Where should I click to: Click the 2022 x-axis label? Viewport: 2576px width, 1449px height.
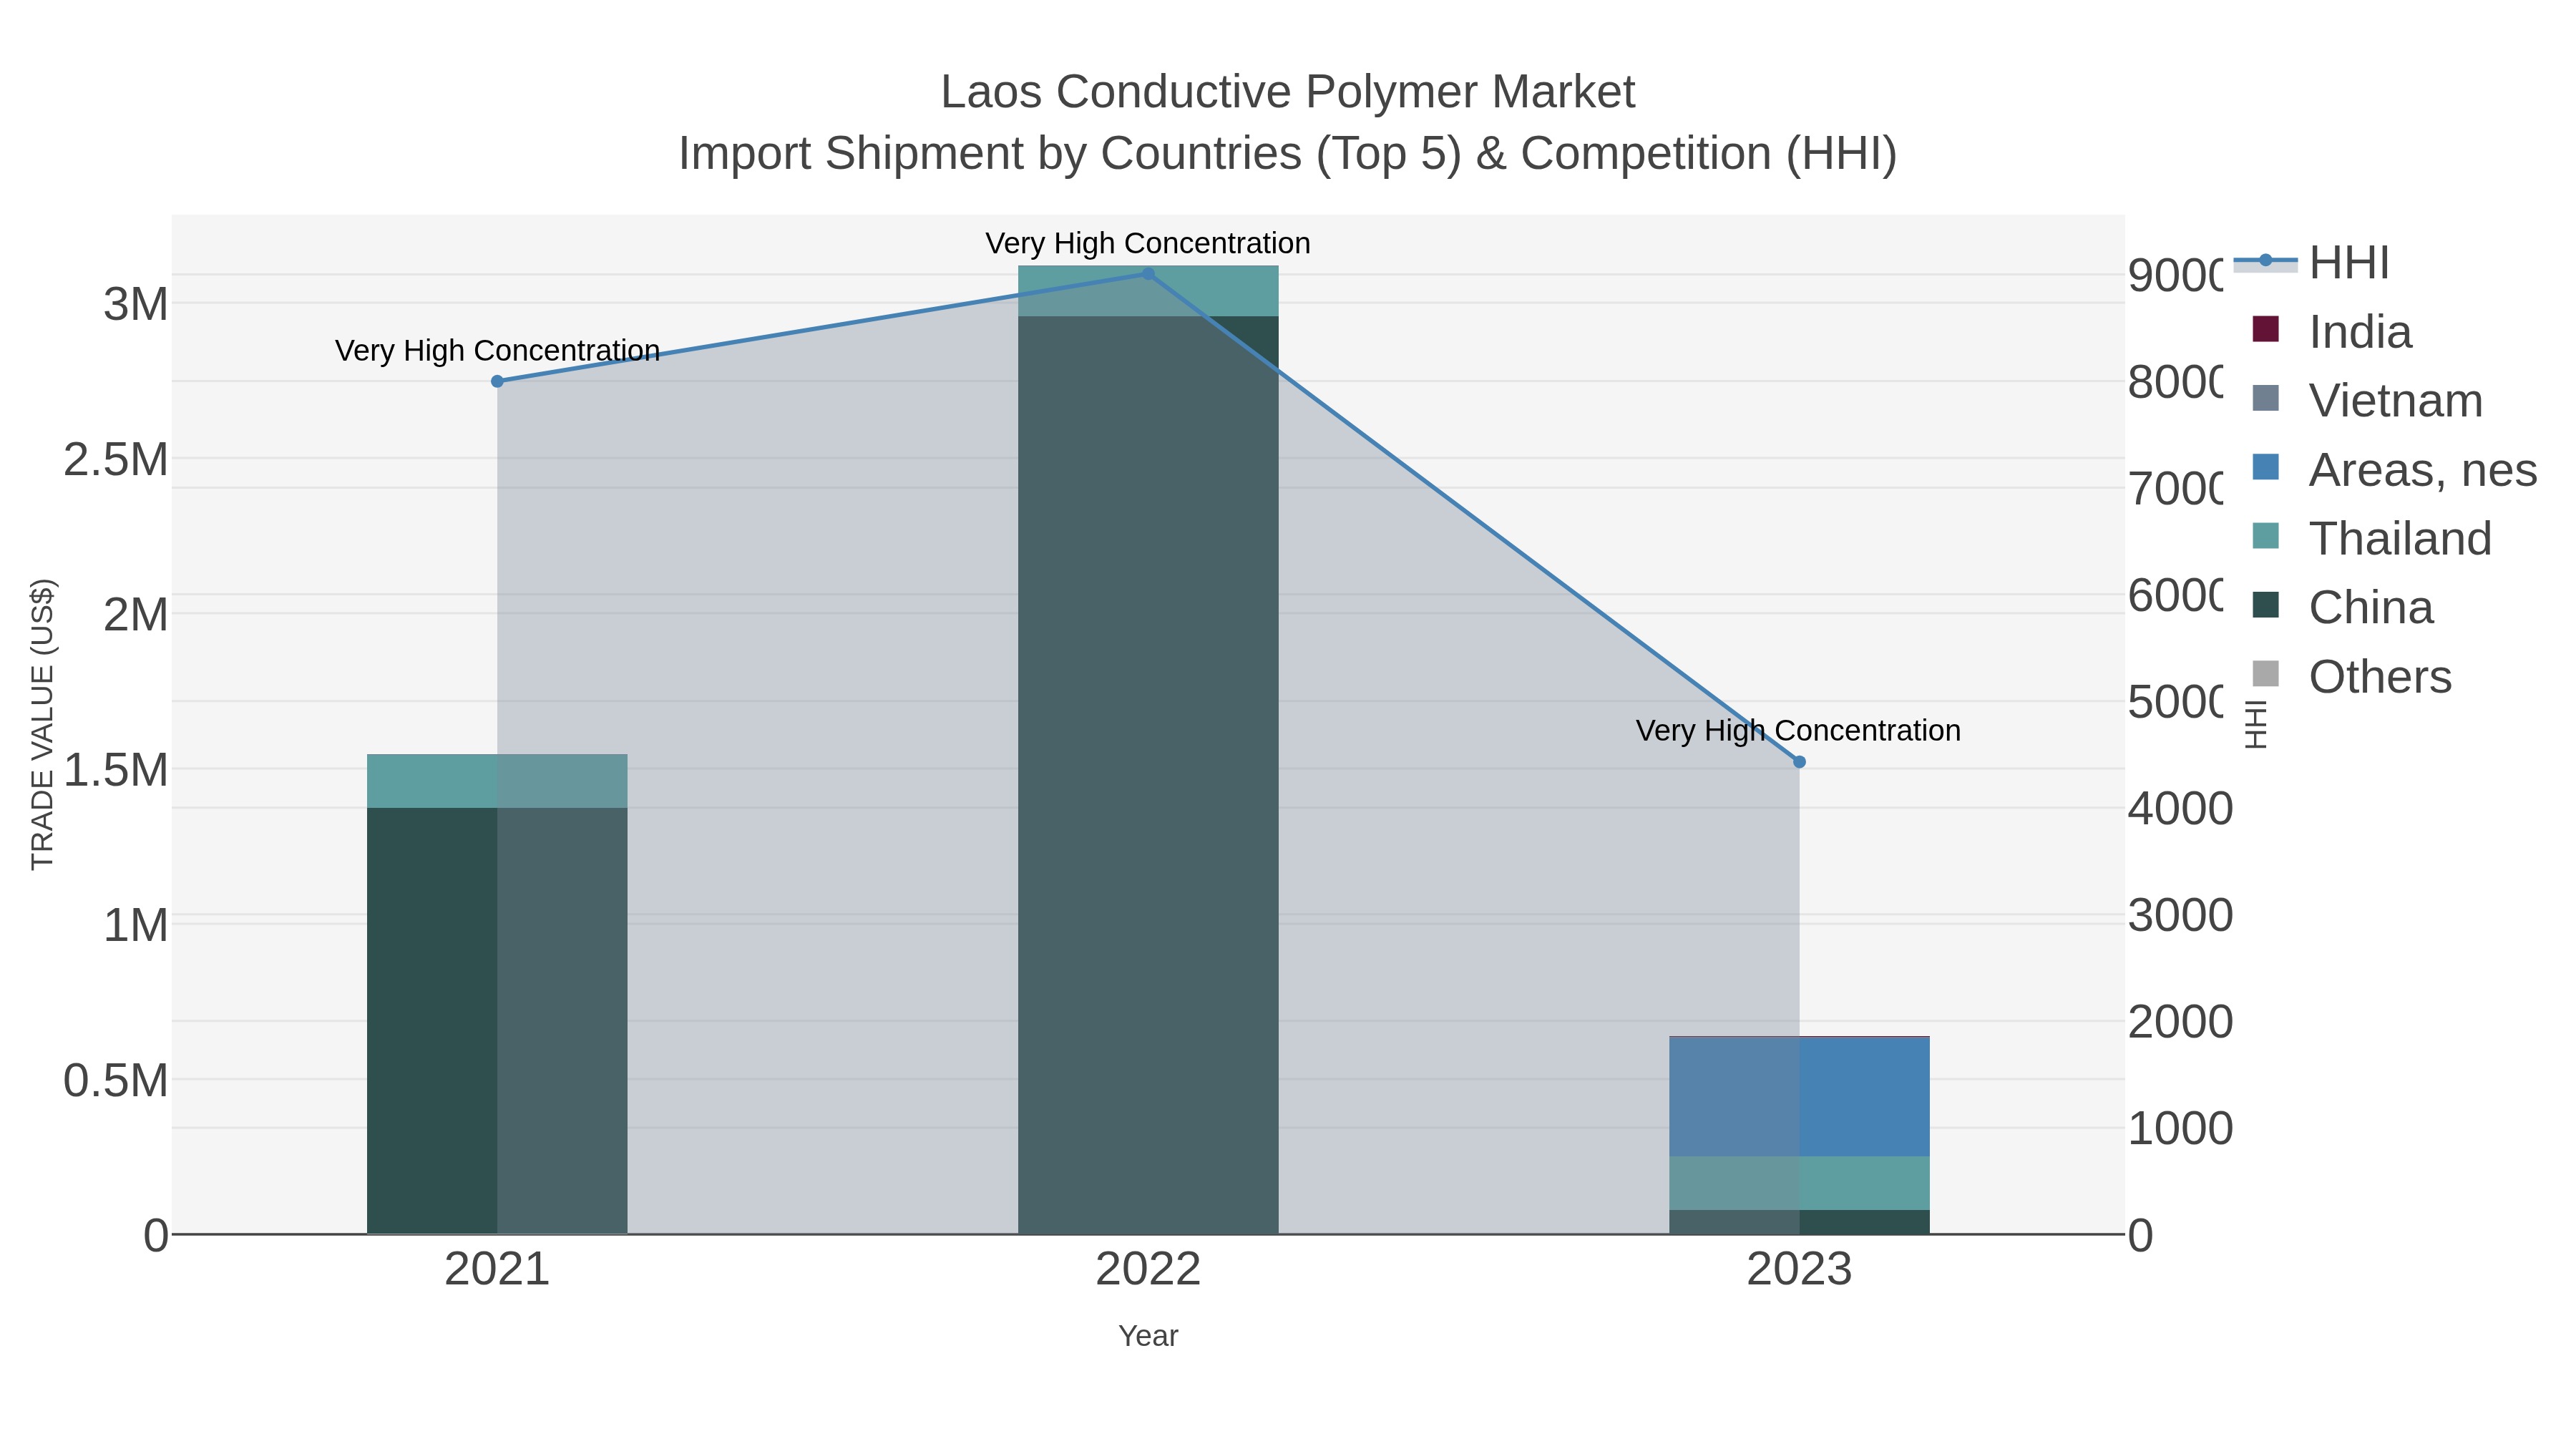[1148, 1270]
